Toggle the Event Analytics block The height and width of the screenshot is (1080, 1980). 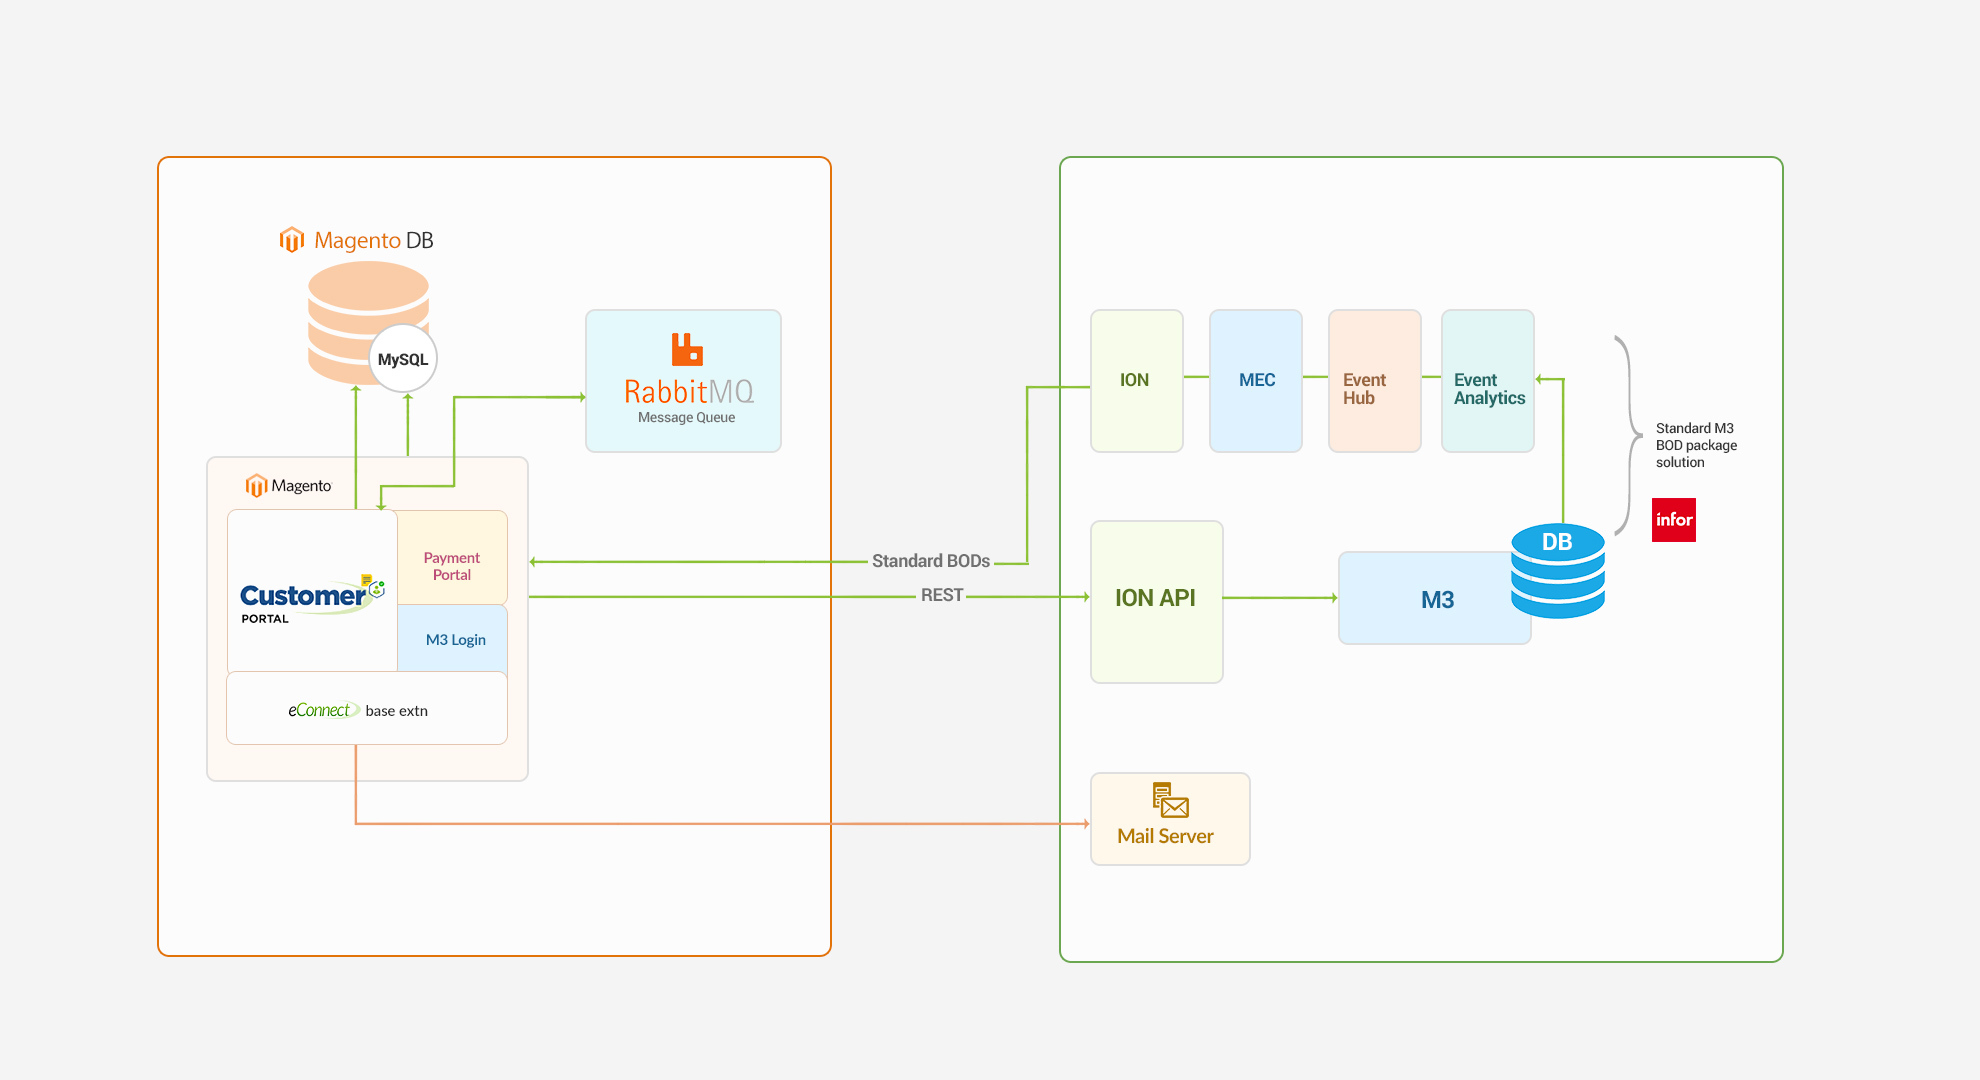1488,388
